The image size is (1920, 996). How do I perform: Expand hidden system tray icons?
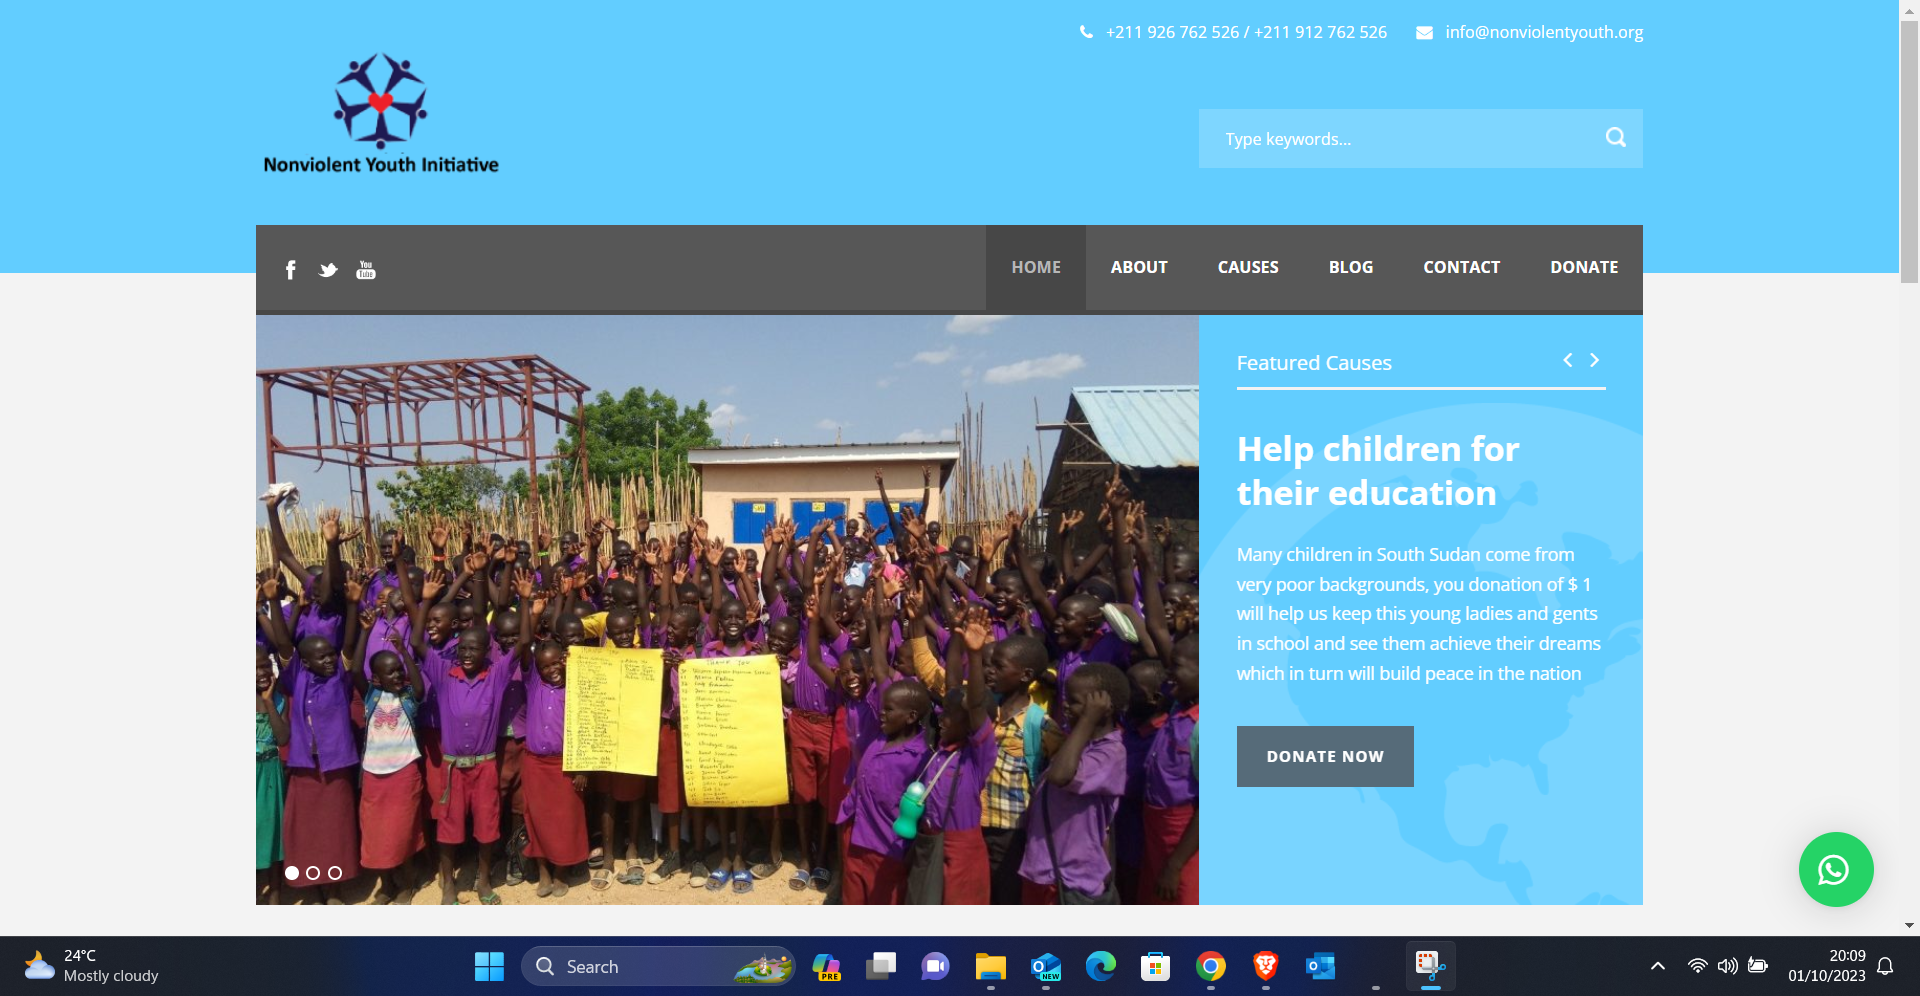(x=1658, y=966)
